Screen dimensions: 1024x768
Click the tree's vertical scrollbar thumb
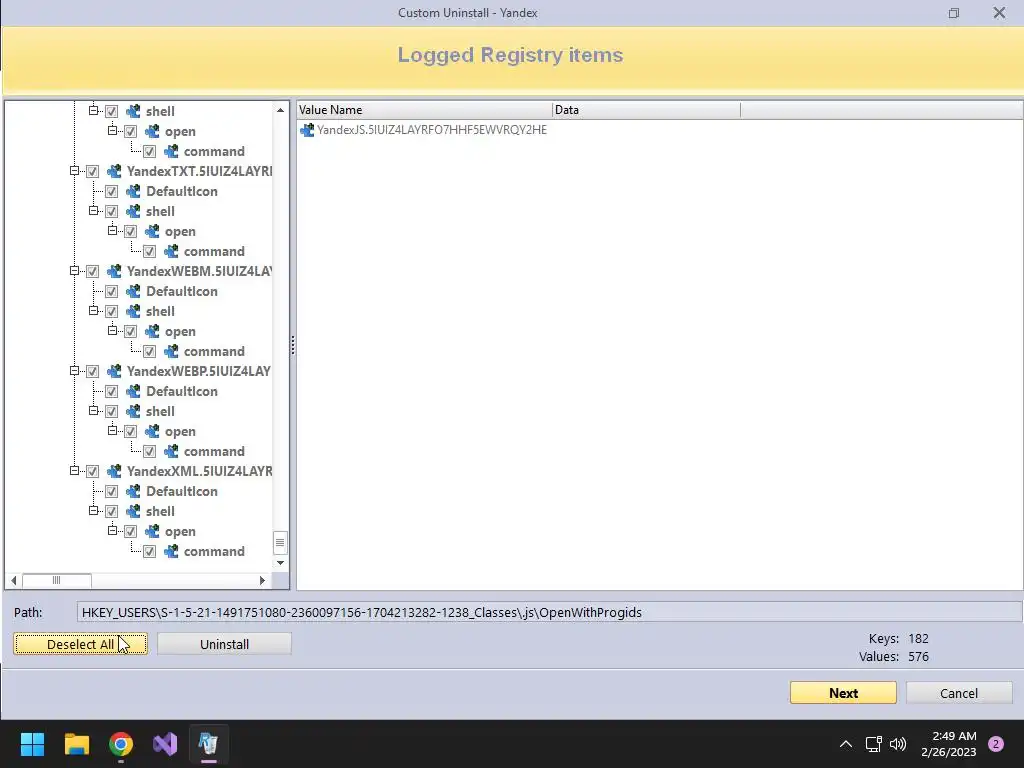280,542
